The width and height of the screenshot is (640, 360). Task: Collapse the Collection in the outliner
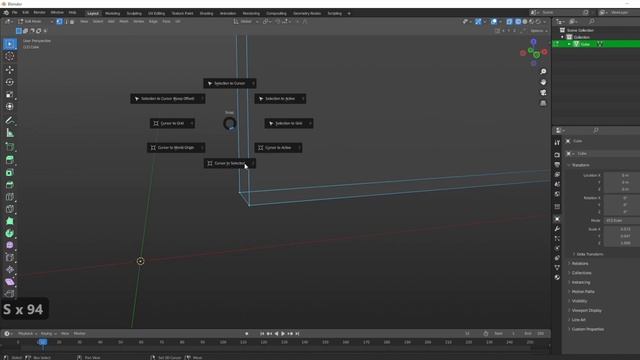point(562,37)
